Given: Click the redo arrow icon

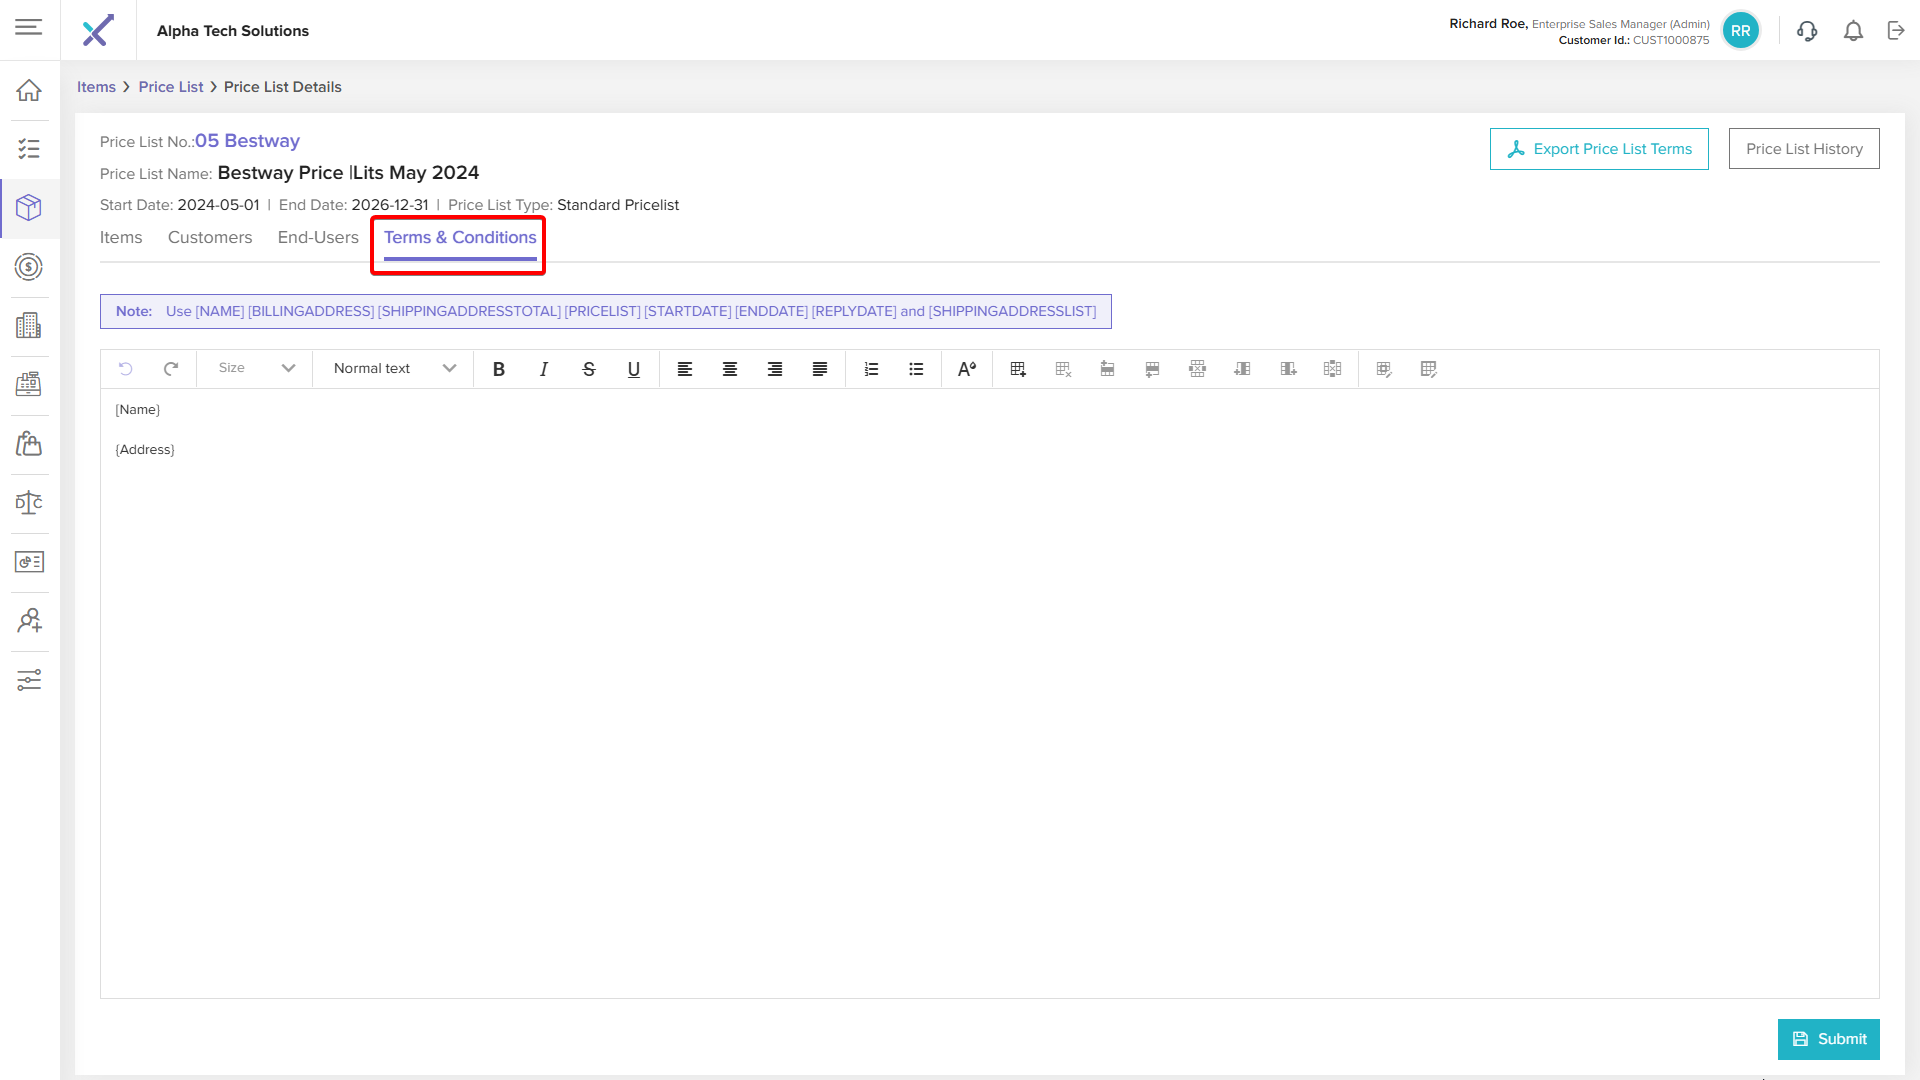Looking at the screenshot, I should pos(171,368).
